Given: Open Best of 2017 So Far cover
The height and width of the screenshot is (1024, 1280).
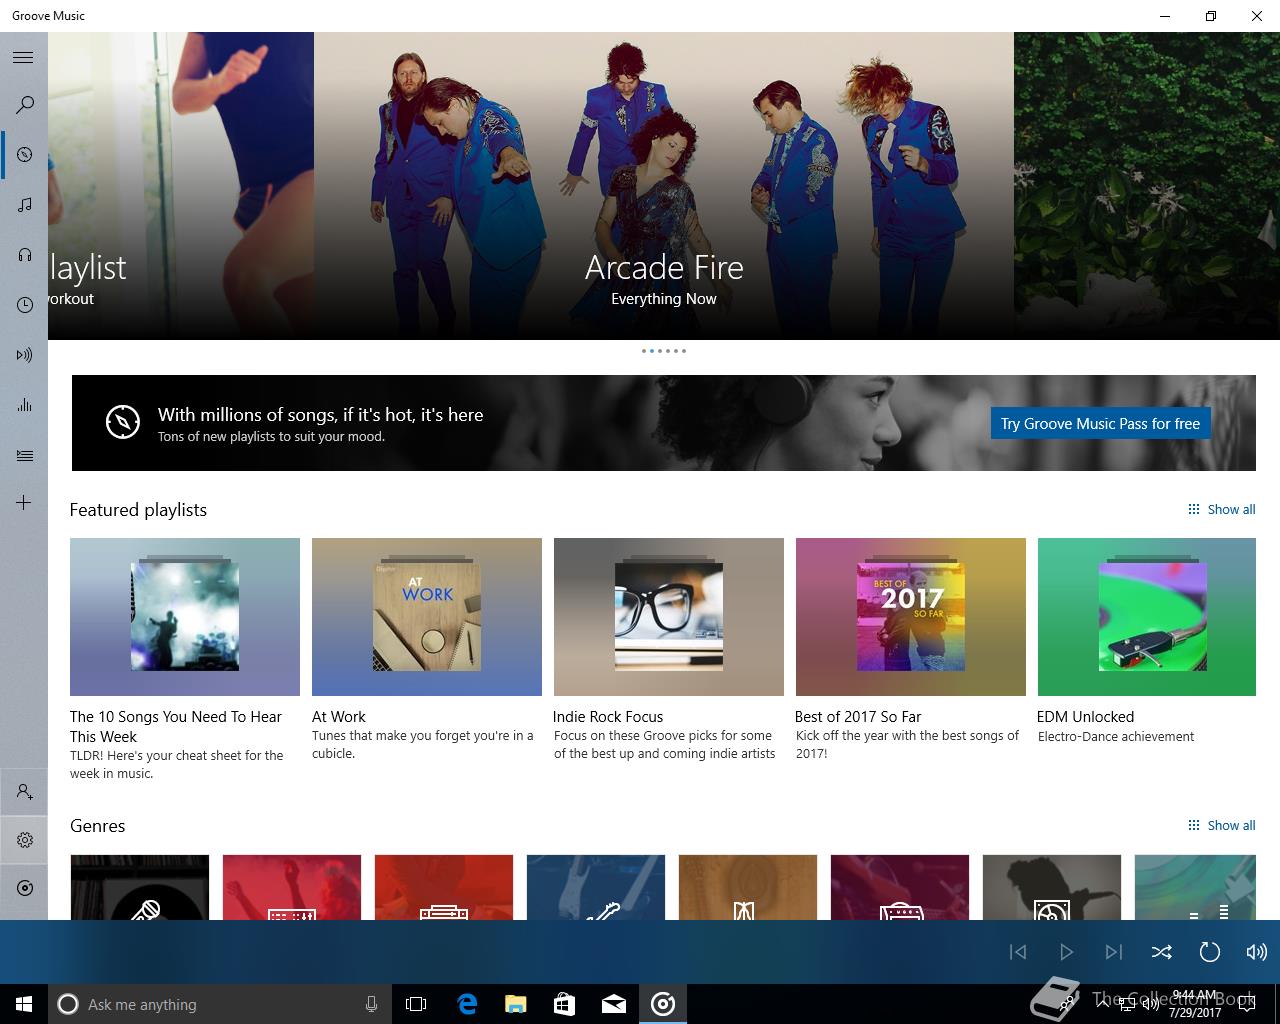Looking at the screenshot, I should pyautogui.click(x=911, y=617).
